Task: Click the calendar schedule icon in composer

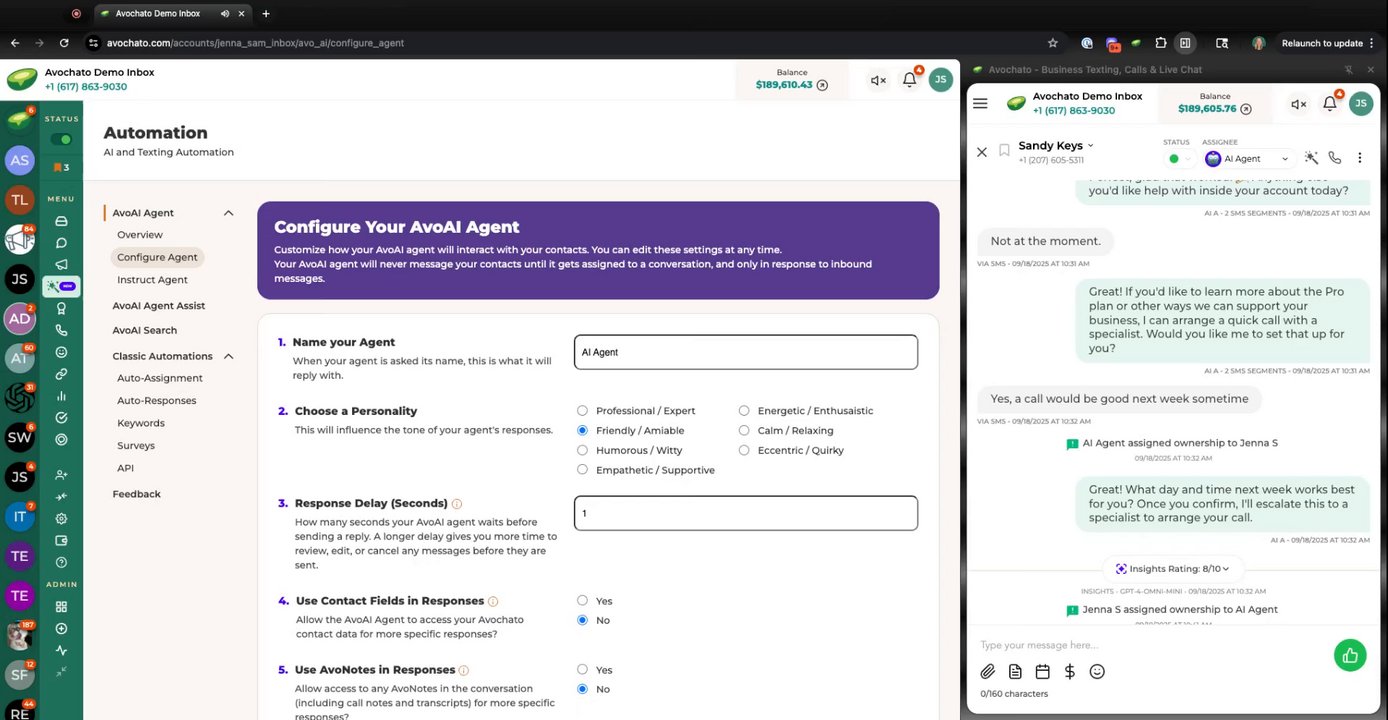Action: point(1042,672)
